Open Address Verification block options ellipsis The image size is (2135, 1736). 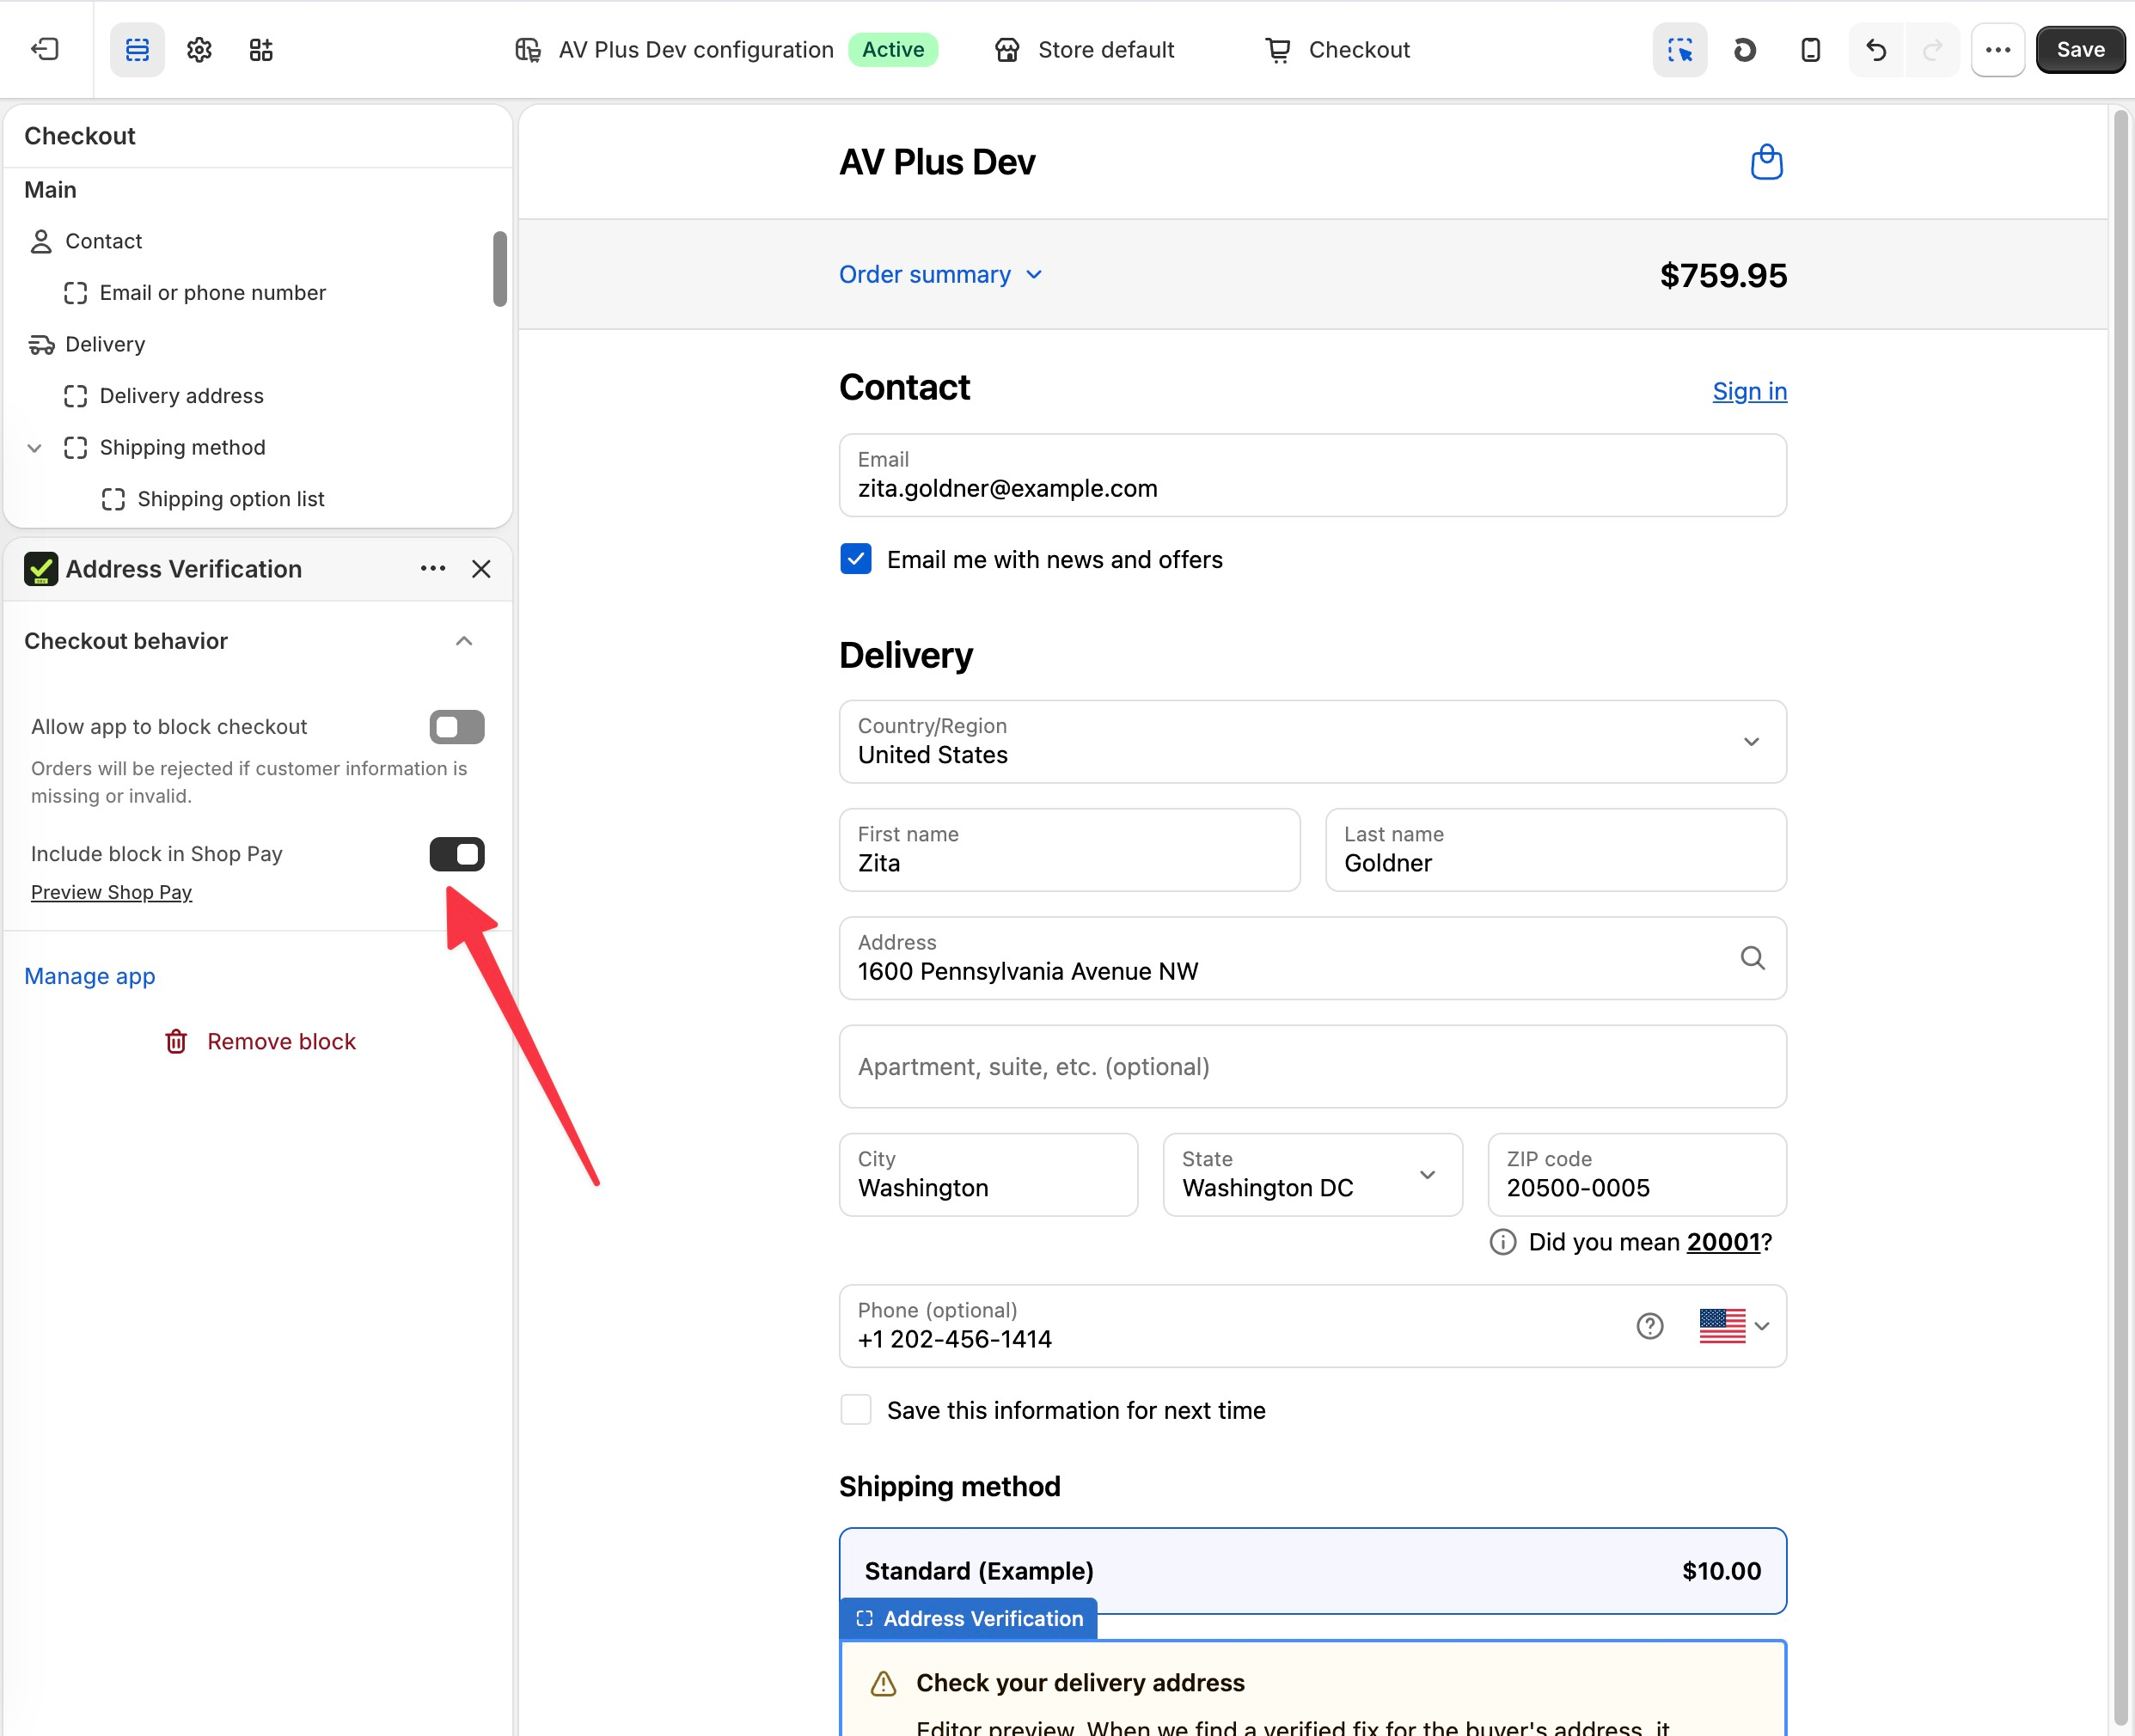point(433,568)
